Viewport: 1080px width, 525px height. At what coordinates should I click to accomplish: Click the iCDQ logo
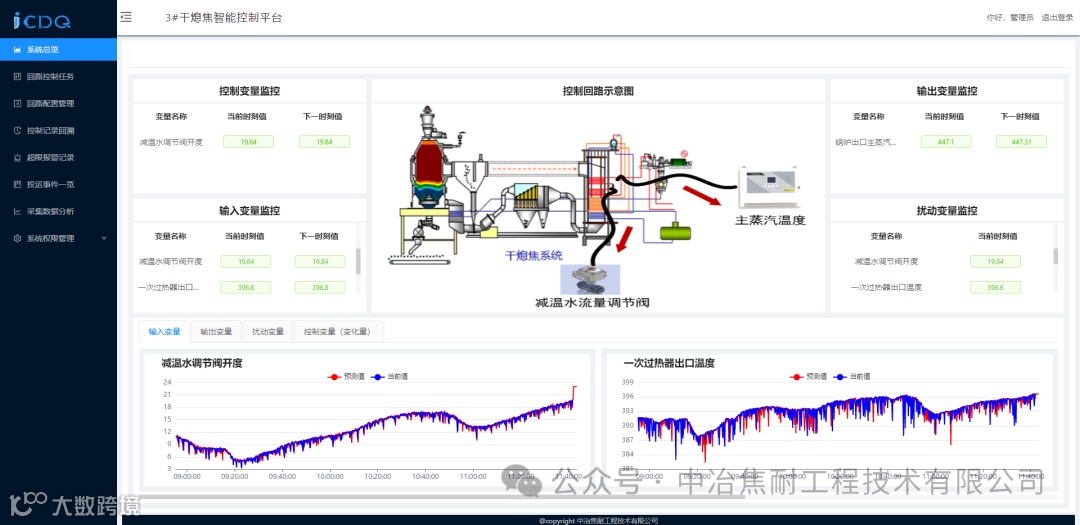(x=42, y=21)
